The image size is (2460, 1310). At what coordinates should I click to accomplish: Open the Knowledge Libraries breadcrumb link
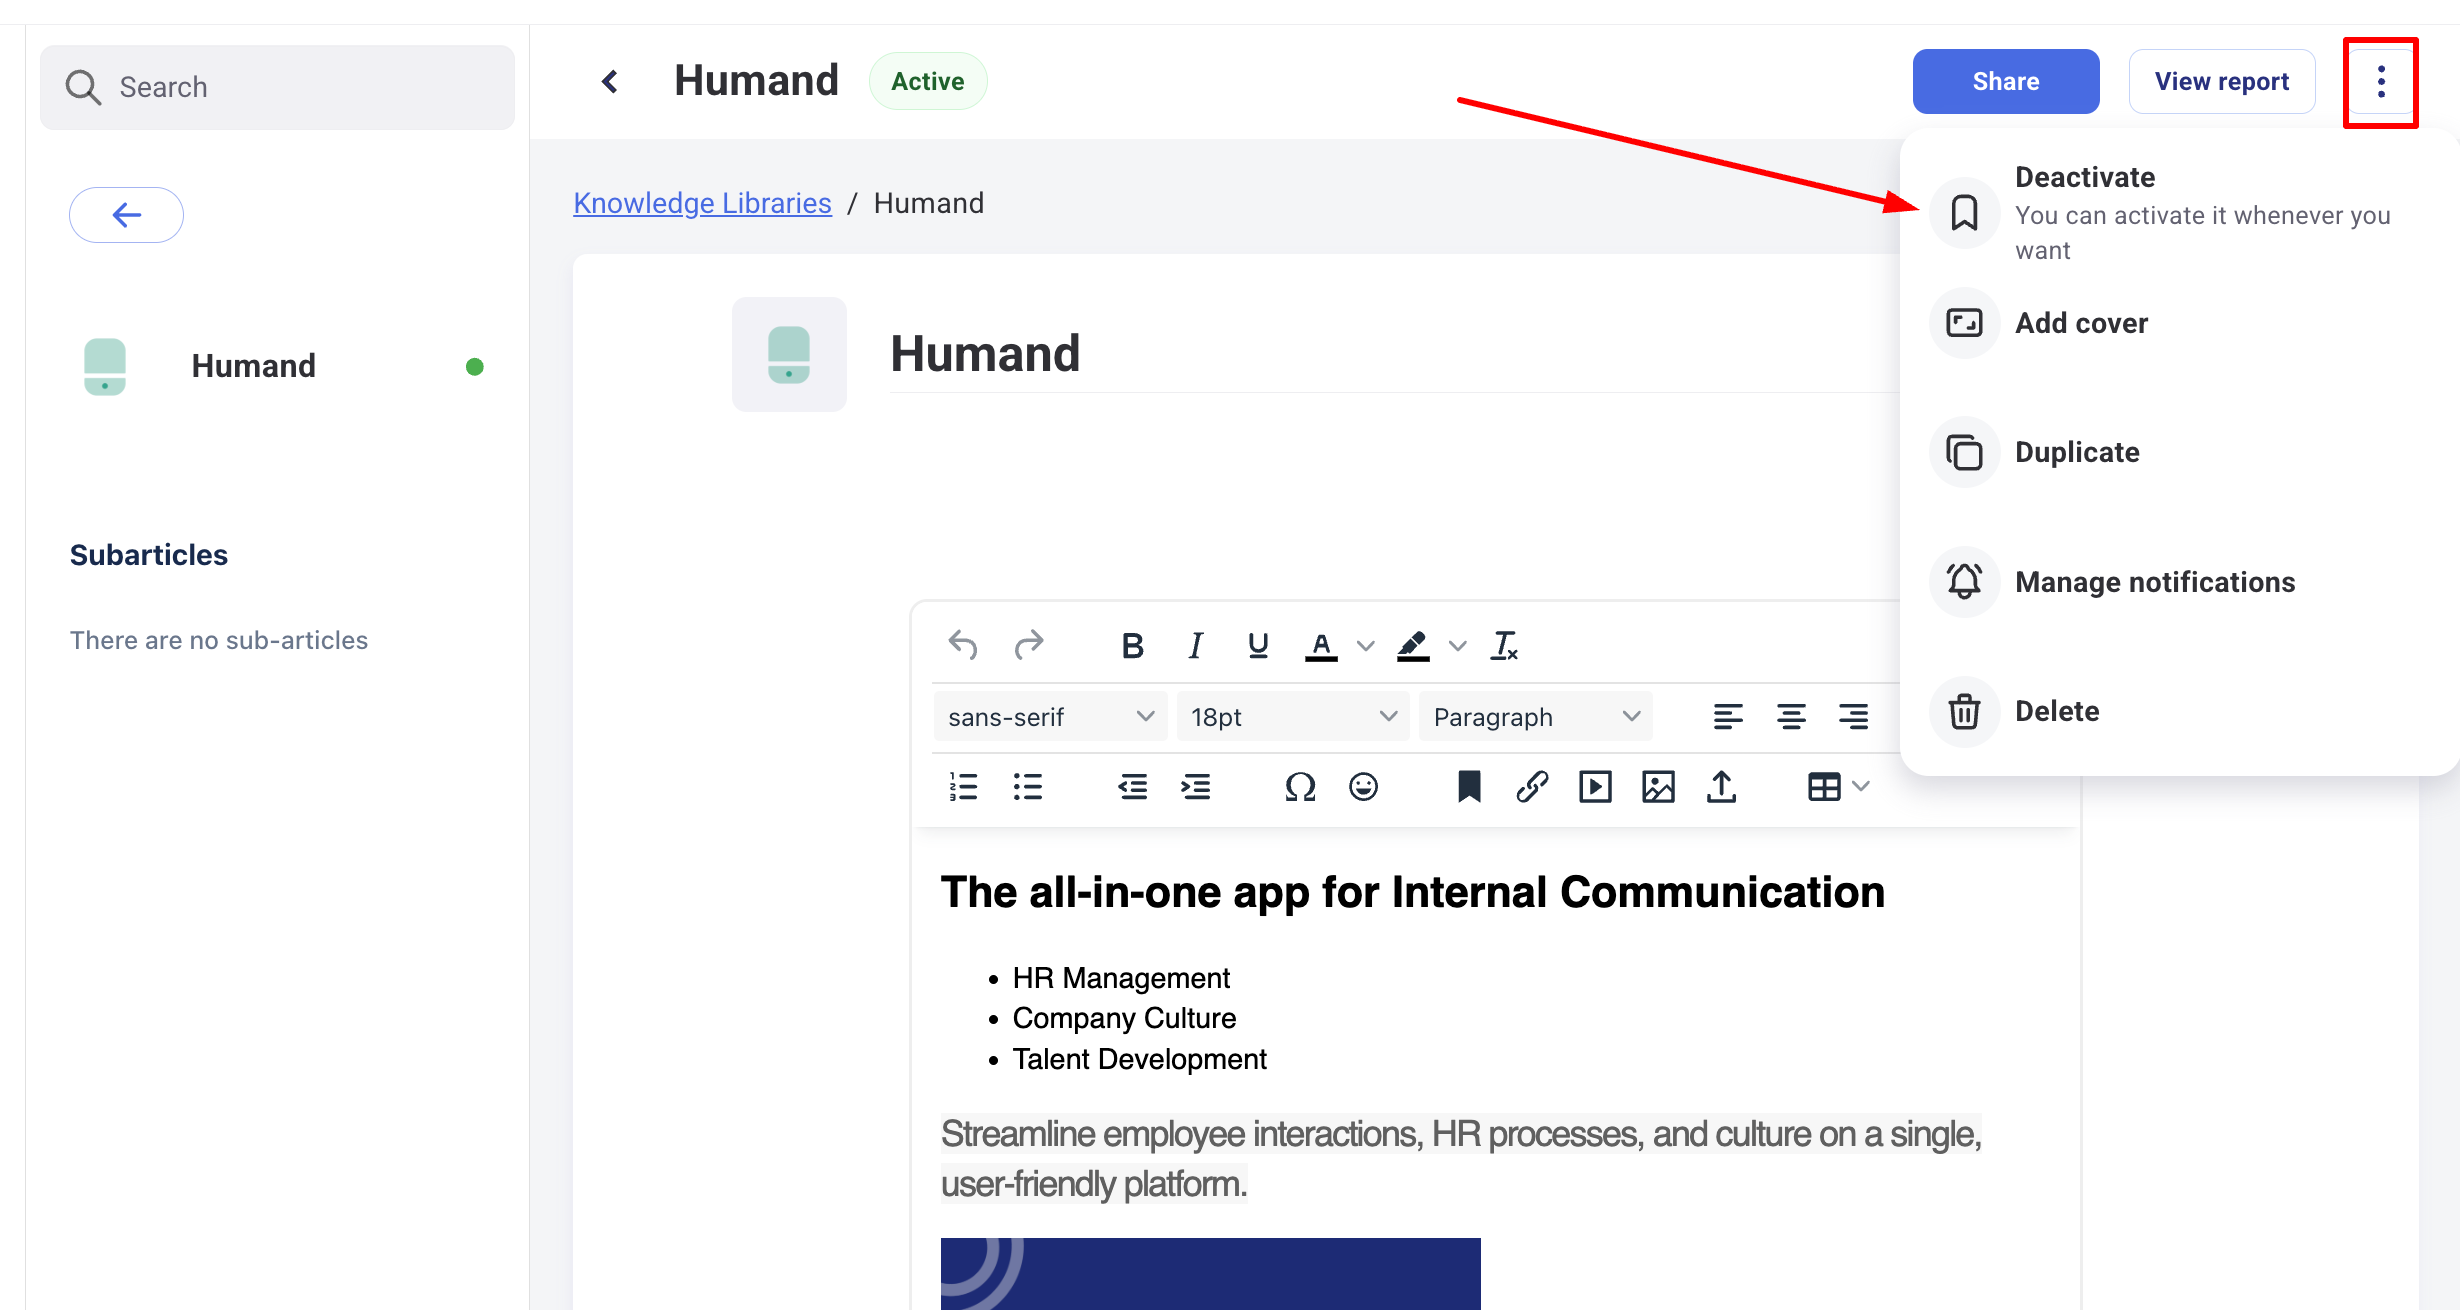[x=702, y=203]
